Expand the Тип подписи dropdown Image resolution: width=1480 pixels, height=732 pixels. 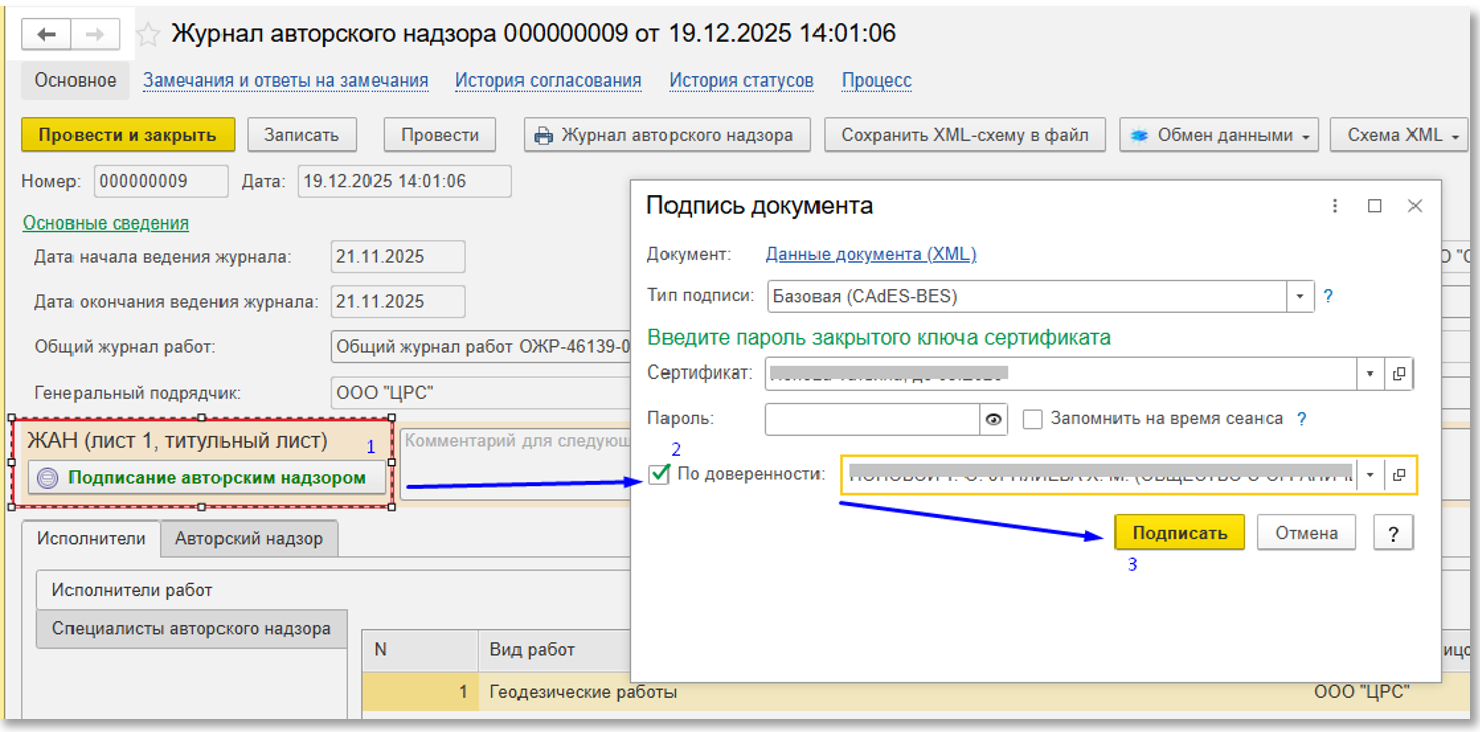(1299, 297)
